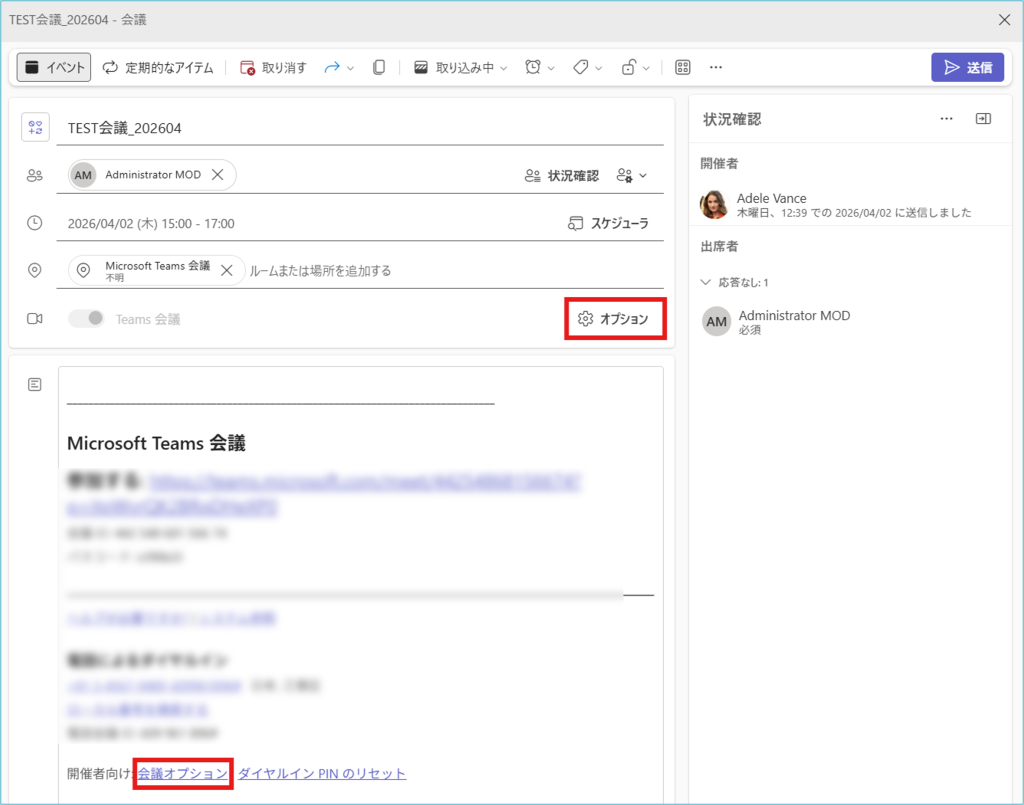Click the 送信 send button

pos(967,67)
